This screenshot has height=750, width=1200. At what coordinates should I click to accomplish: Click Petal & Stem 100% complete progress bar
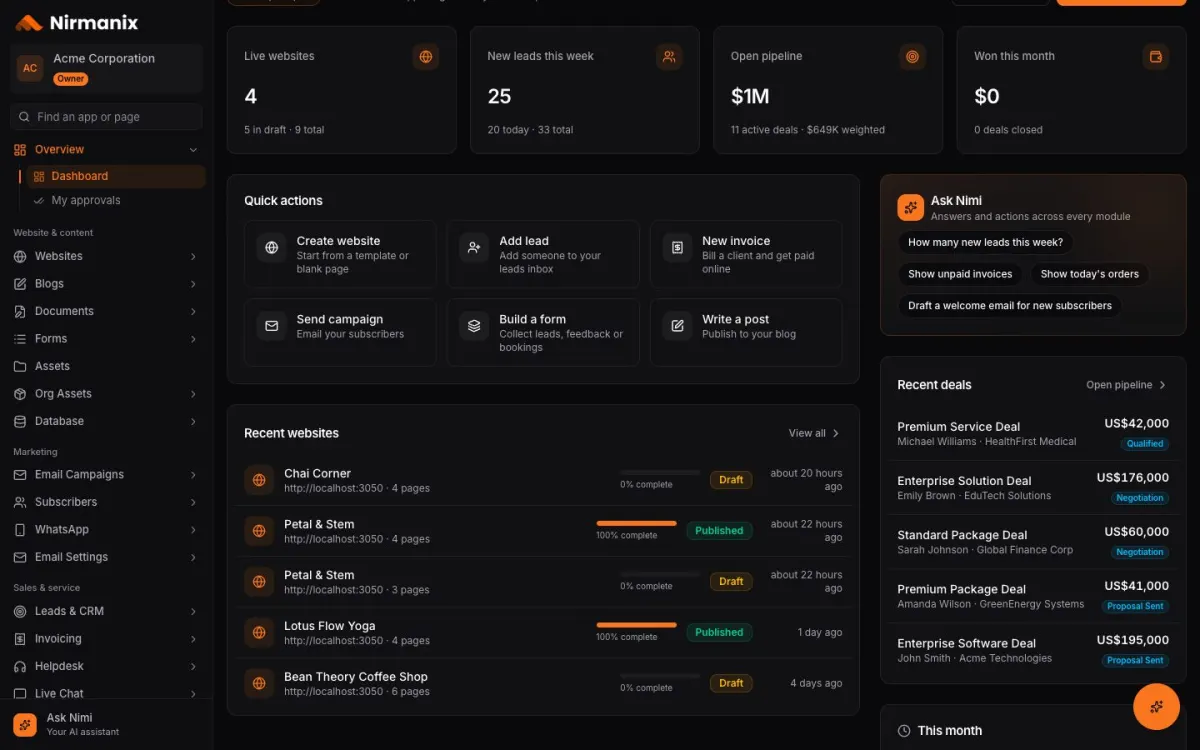coord(636,523)
